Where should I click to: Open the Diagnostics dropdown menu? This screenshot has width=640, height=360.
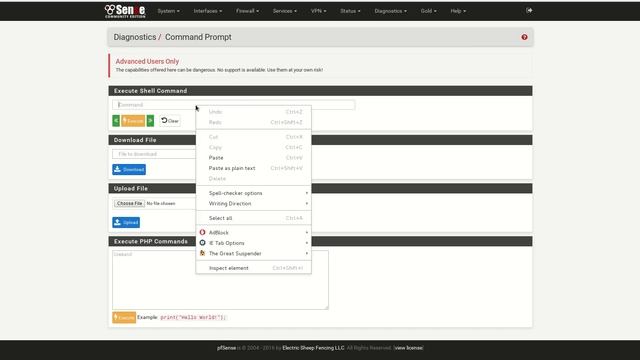[x=391, y=11]
